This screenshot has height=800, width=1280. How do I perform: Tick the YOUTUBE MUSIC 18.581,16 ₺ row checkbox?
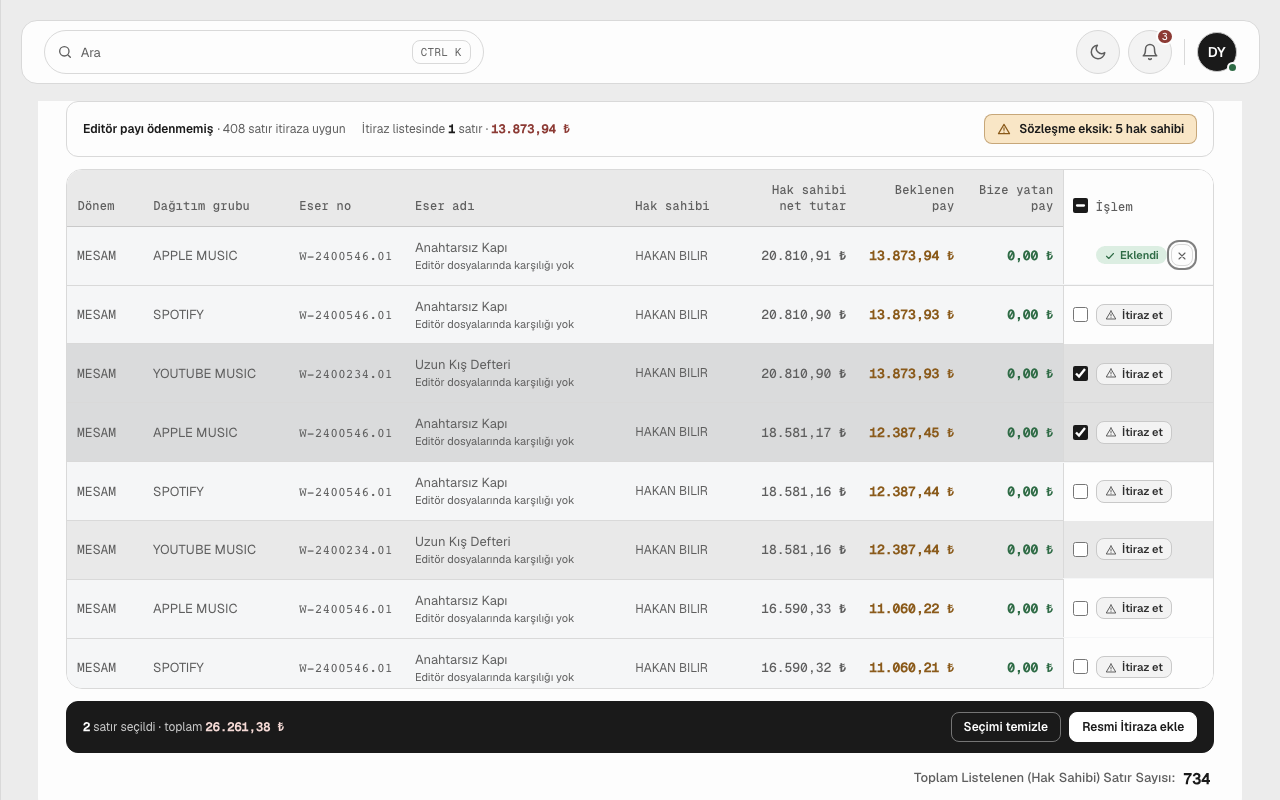tap(1080, 550)
